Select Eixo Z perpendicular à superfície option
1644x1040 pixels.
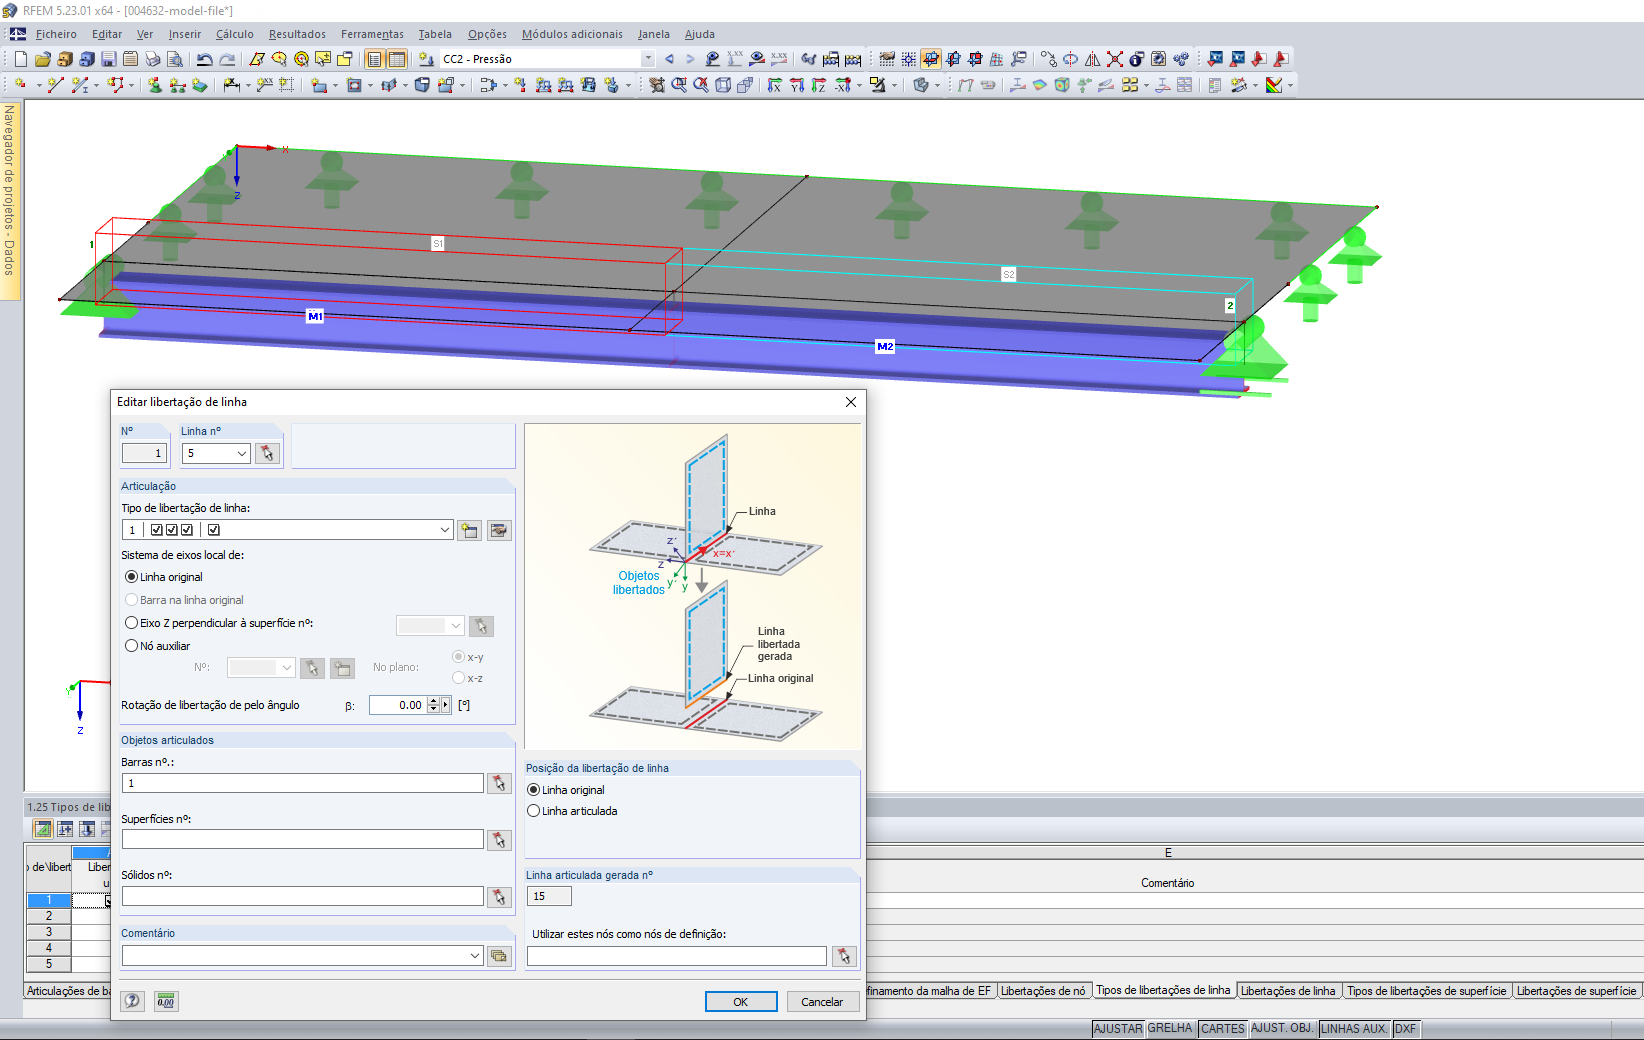coord(132,623)
